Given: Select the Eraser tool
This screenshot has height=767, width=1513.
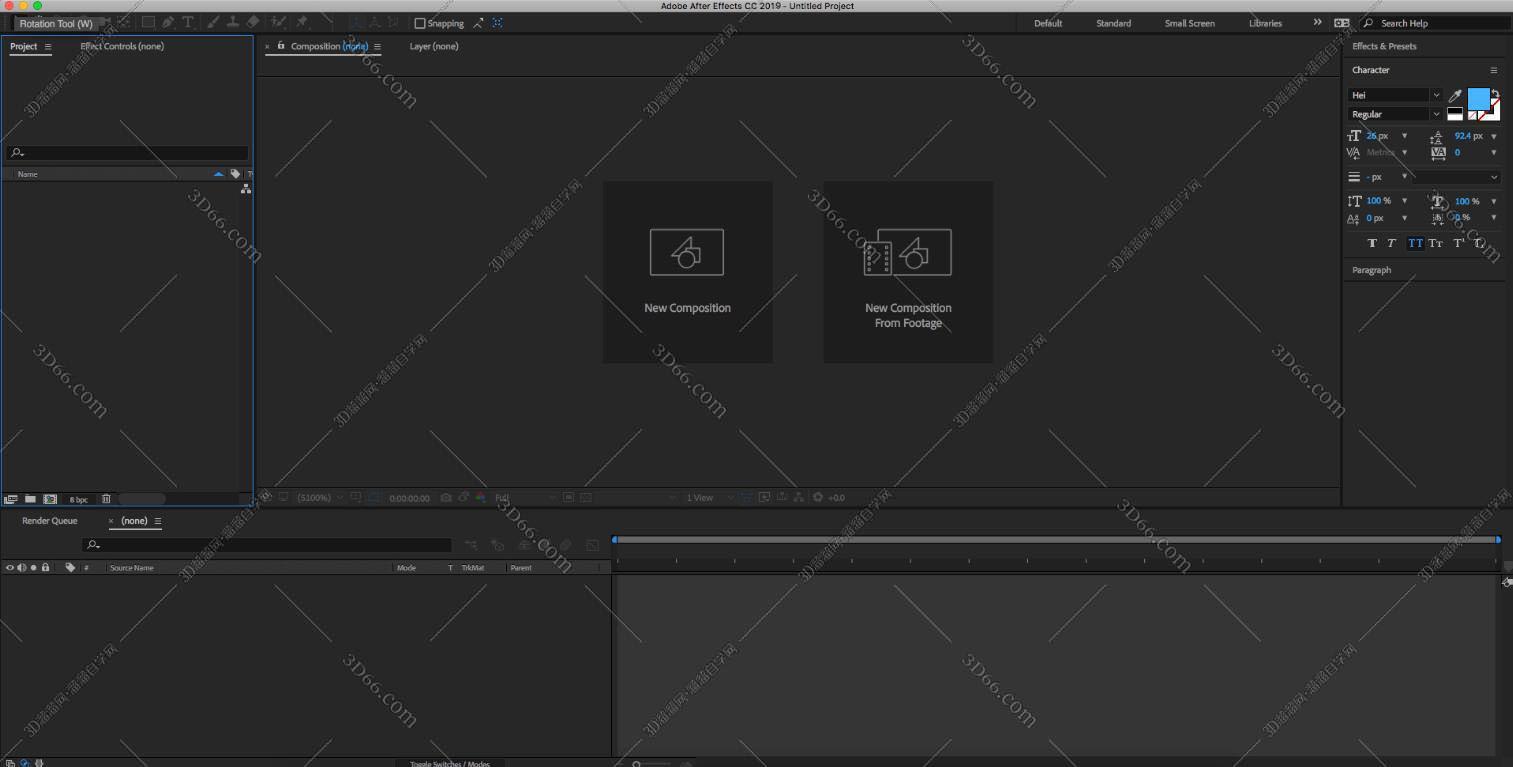Looking at the screenshot, I should tap(253, 22).
